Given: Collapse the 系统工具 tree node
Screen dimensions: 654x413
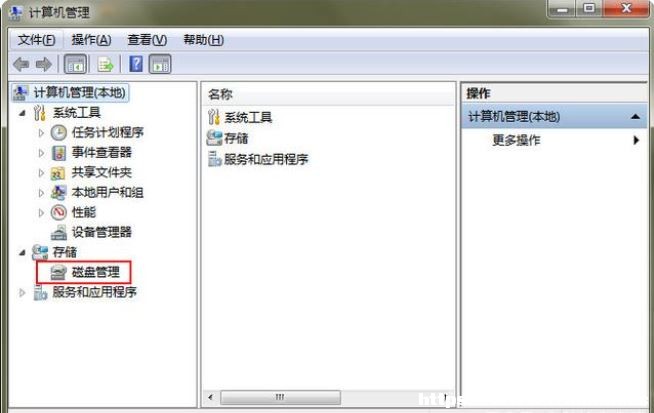Looking at the screenshot, I should tap(22, 113).
